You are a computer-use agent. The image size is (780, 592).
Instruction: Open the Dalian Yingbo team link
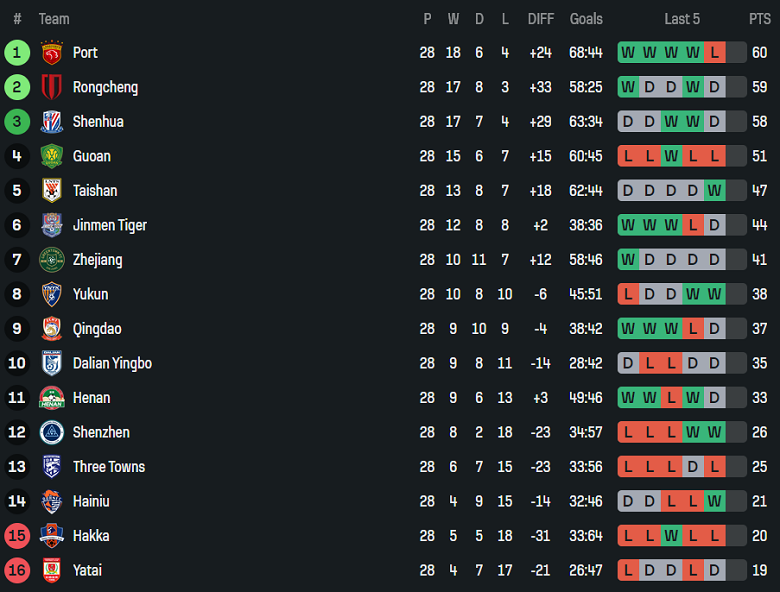click(x=112, y=363)
